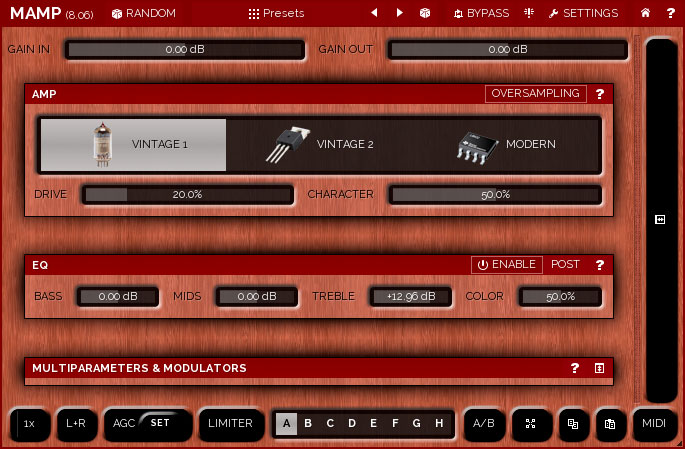Toggle the BYPASS button
Viewport: 685px width, 449px height.
(481, 13)
